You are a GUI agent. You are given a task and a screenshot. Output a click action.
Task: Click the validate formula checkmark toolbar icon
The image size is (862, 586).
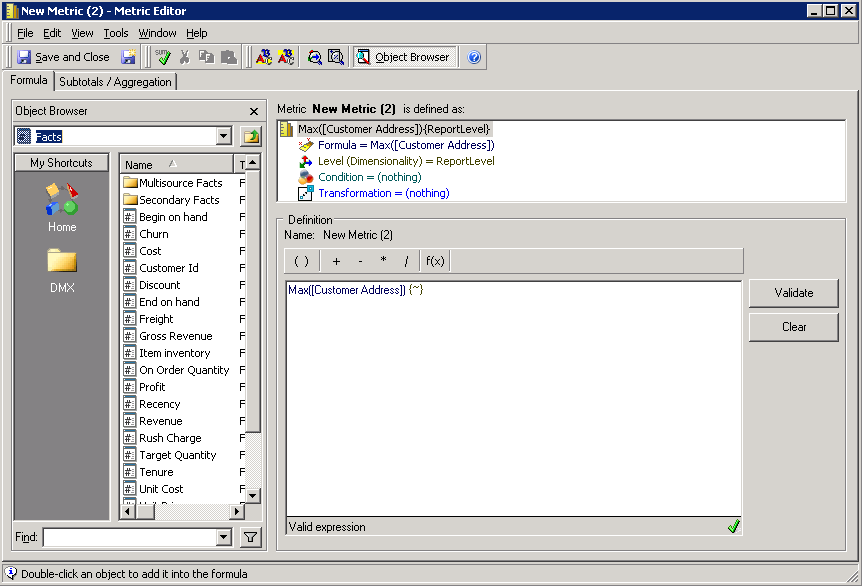(x=164, y=57)
